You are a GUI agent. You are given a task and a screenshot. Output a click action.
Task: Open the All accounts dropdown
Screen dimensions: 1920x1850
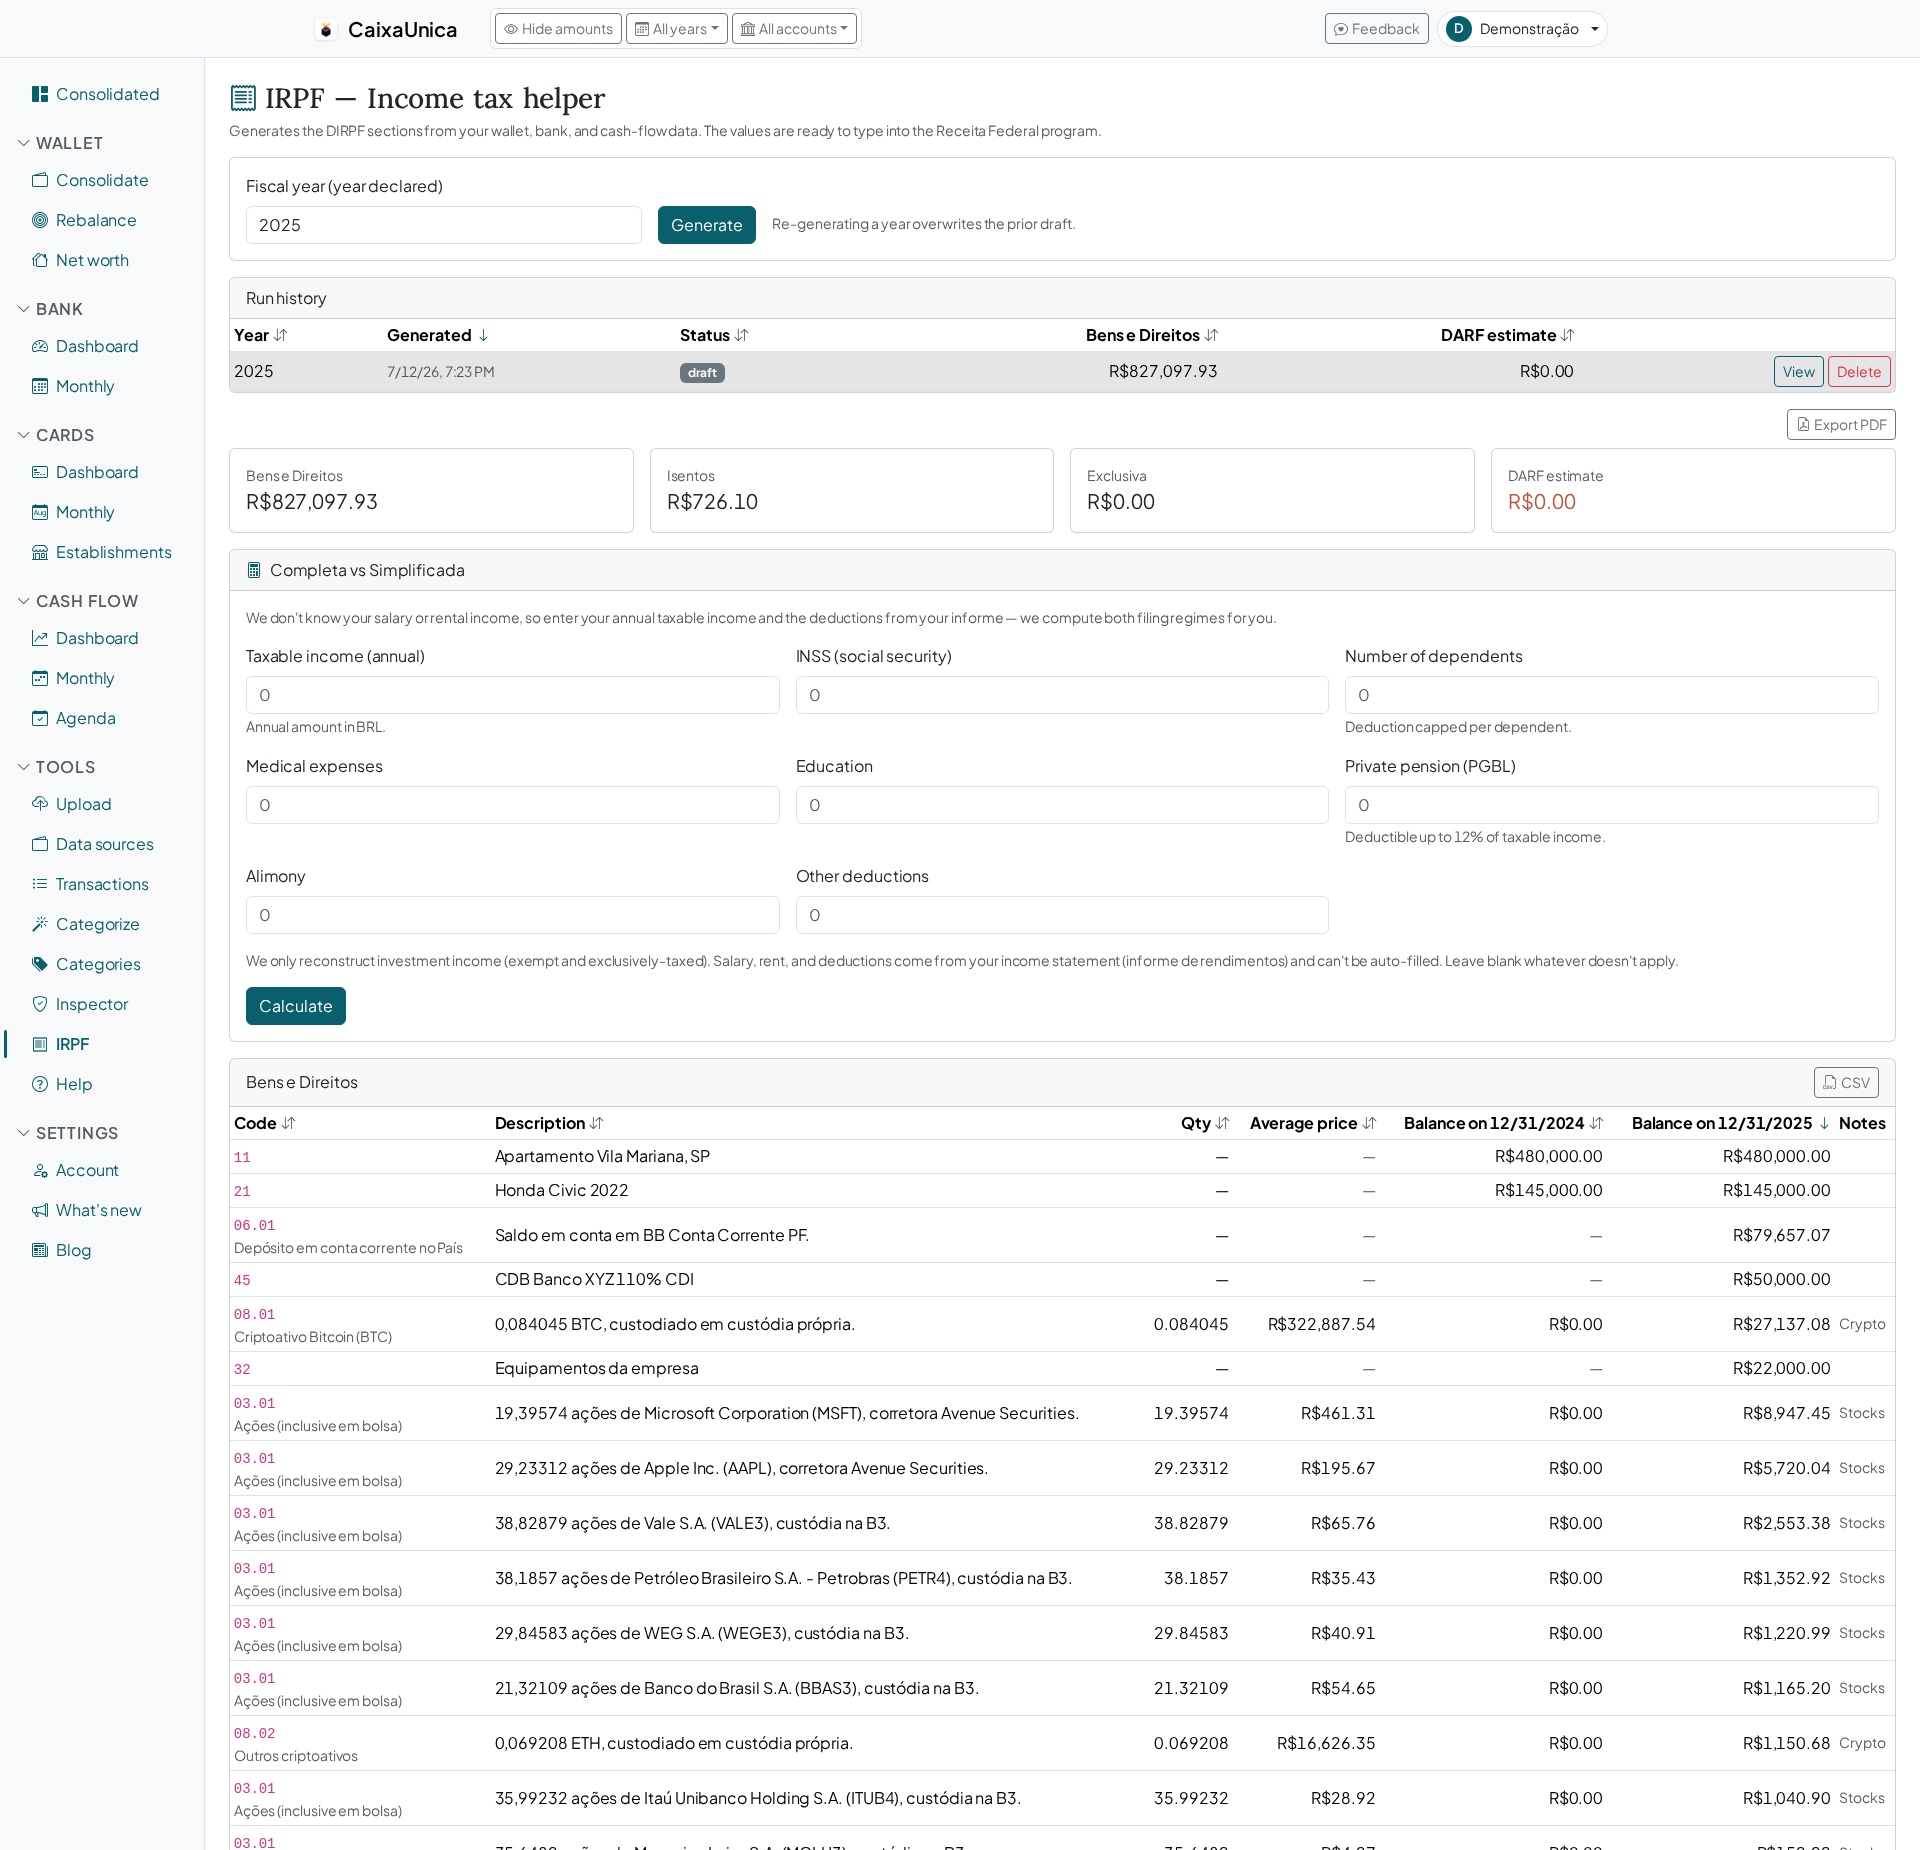pyautogui.click(x=794, y=29)
